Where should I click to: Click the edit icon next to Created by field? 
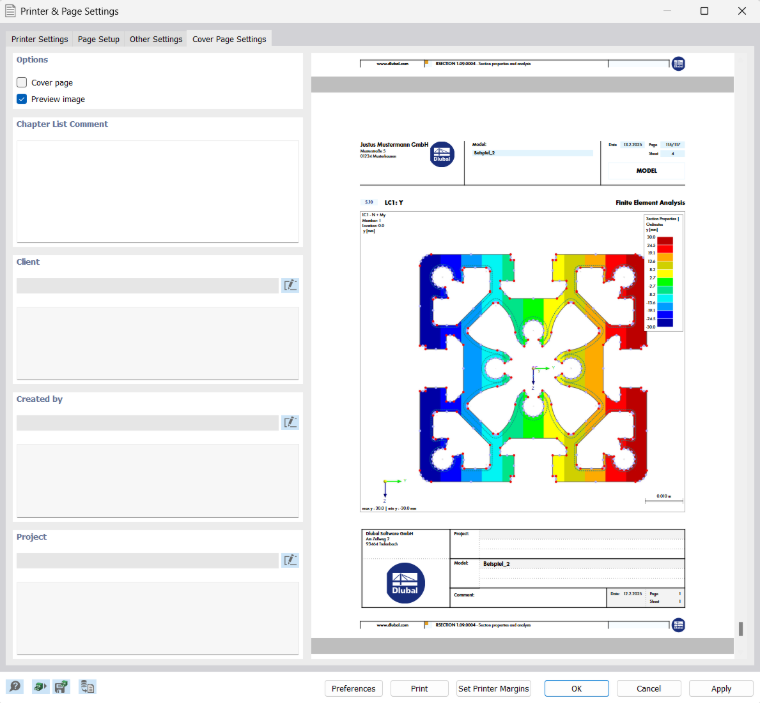290,422
